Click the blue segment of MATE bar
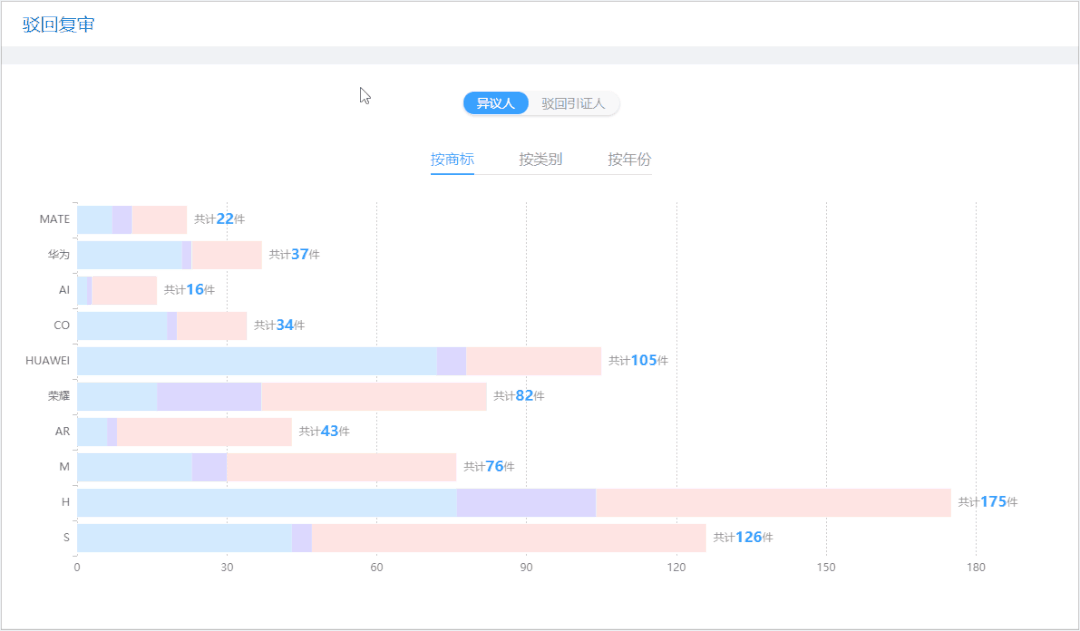 point(95,220)
